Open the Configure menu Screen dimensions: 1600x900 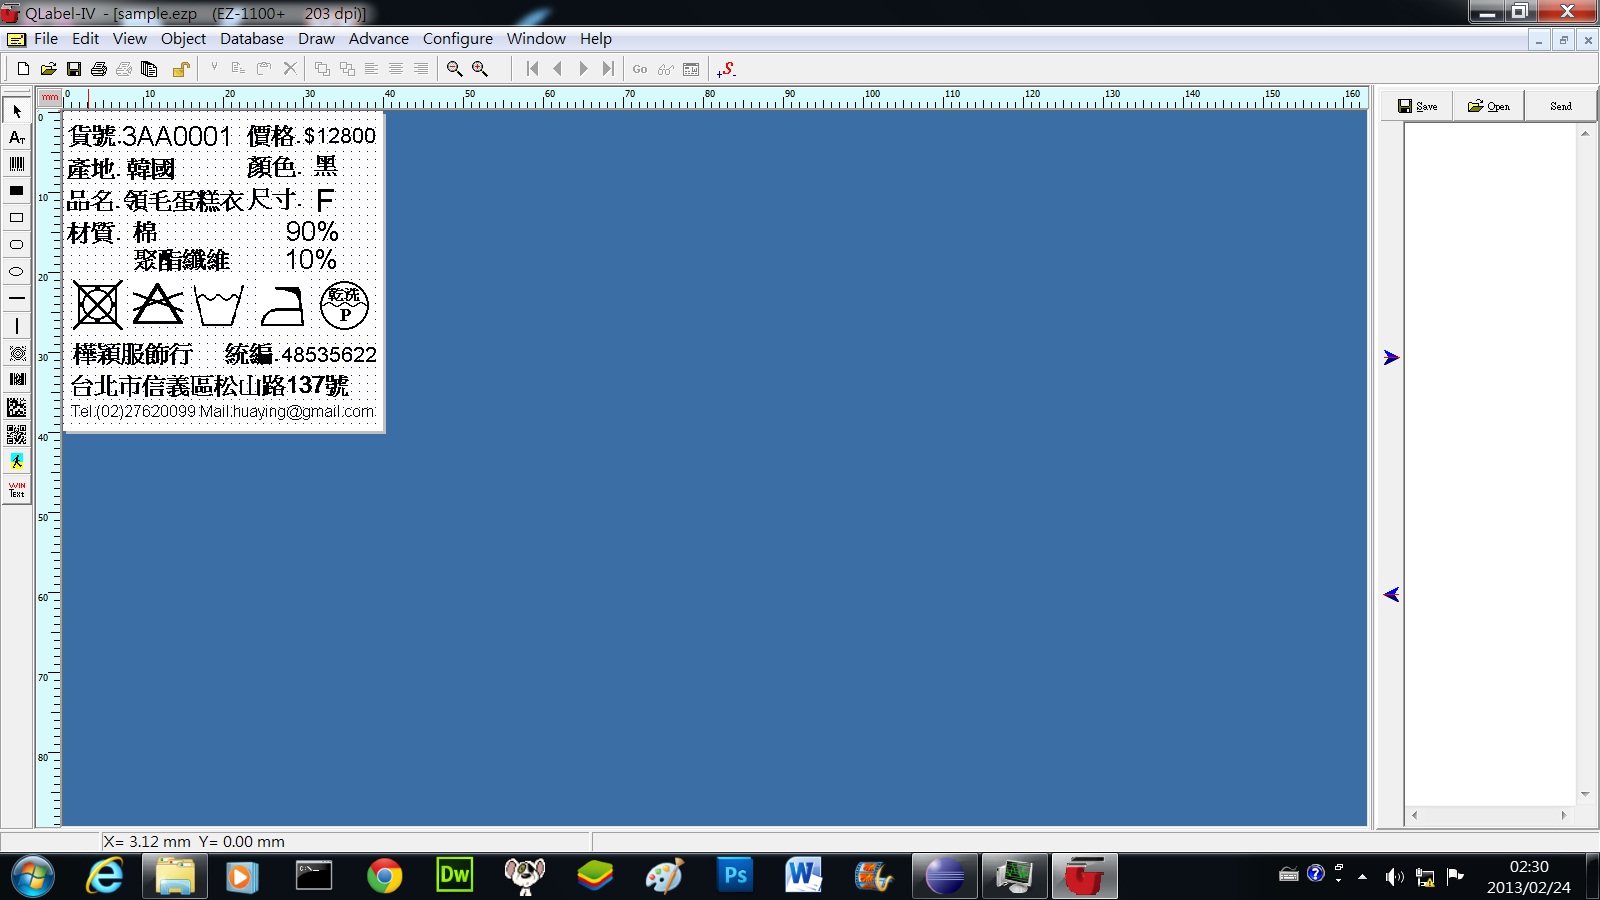point(457,39)
